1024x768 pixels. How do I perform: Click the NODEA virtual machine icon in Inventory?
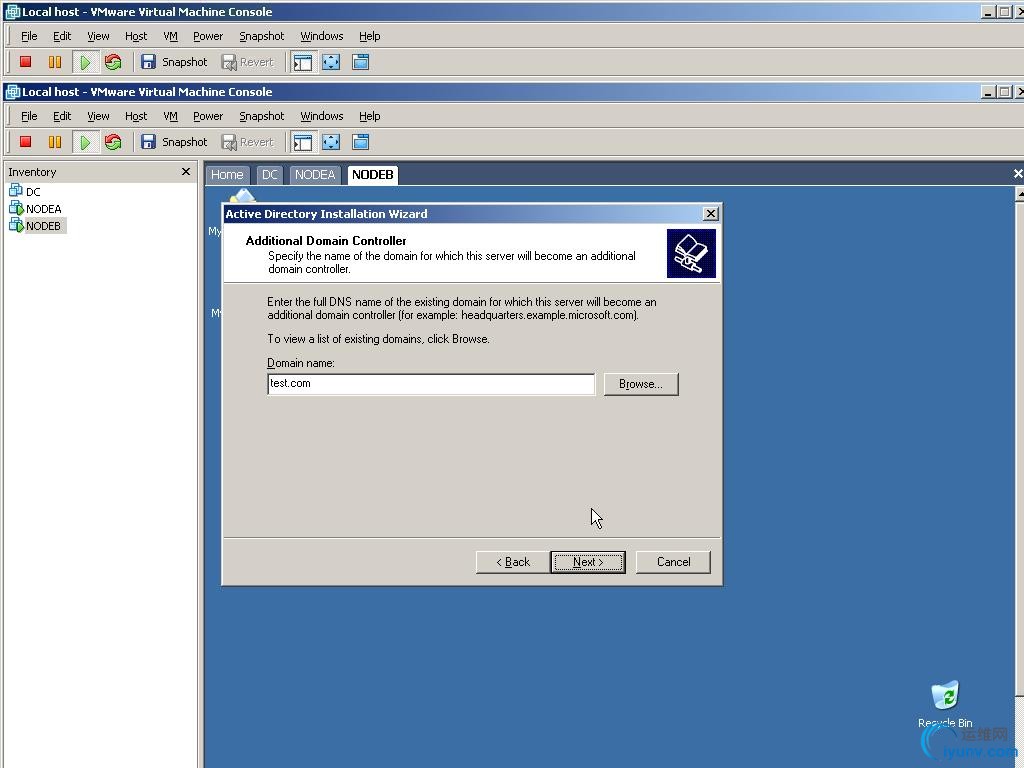click(16, 208)
